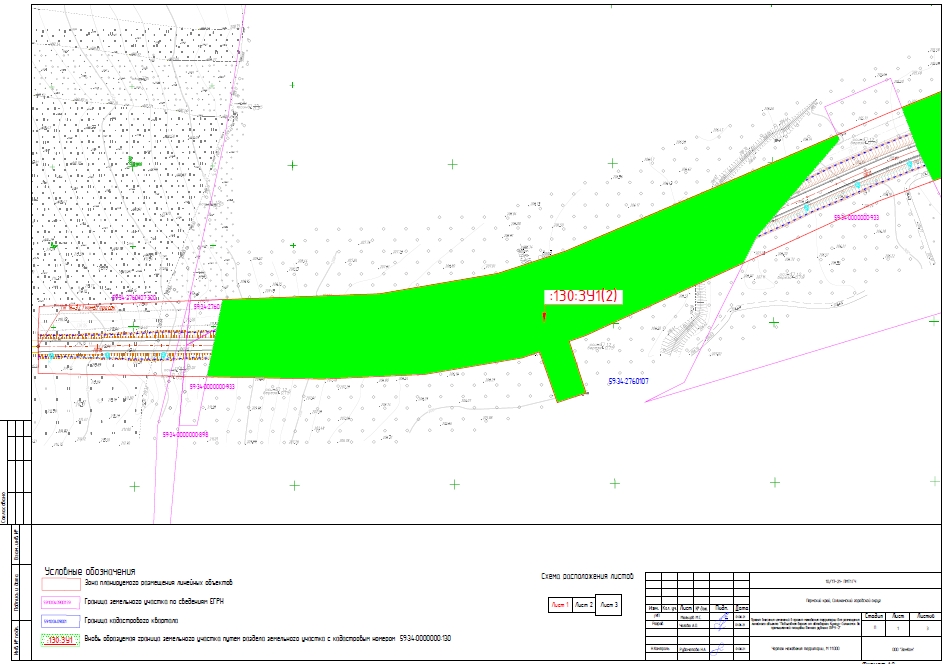Click the blue cadastral quarter legend swatch
944x664 pixels.
(61, 621)
